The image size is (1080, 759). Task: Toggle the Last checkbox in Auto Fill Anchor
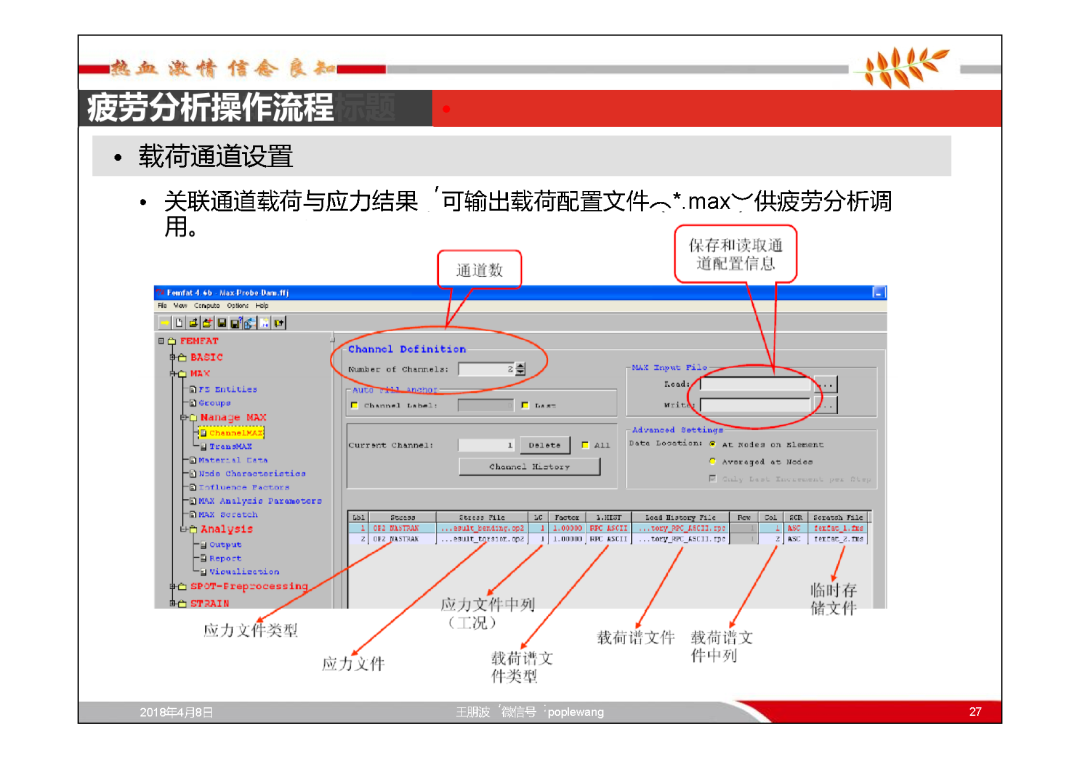pos(525,406)
